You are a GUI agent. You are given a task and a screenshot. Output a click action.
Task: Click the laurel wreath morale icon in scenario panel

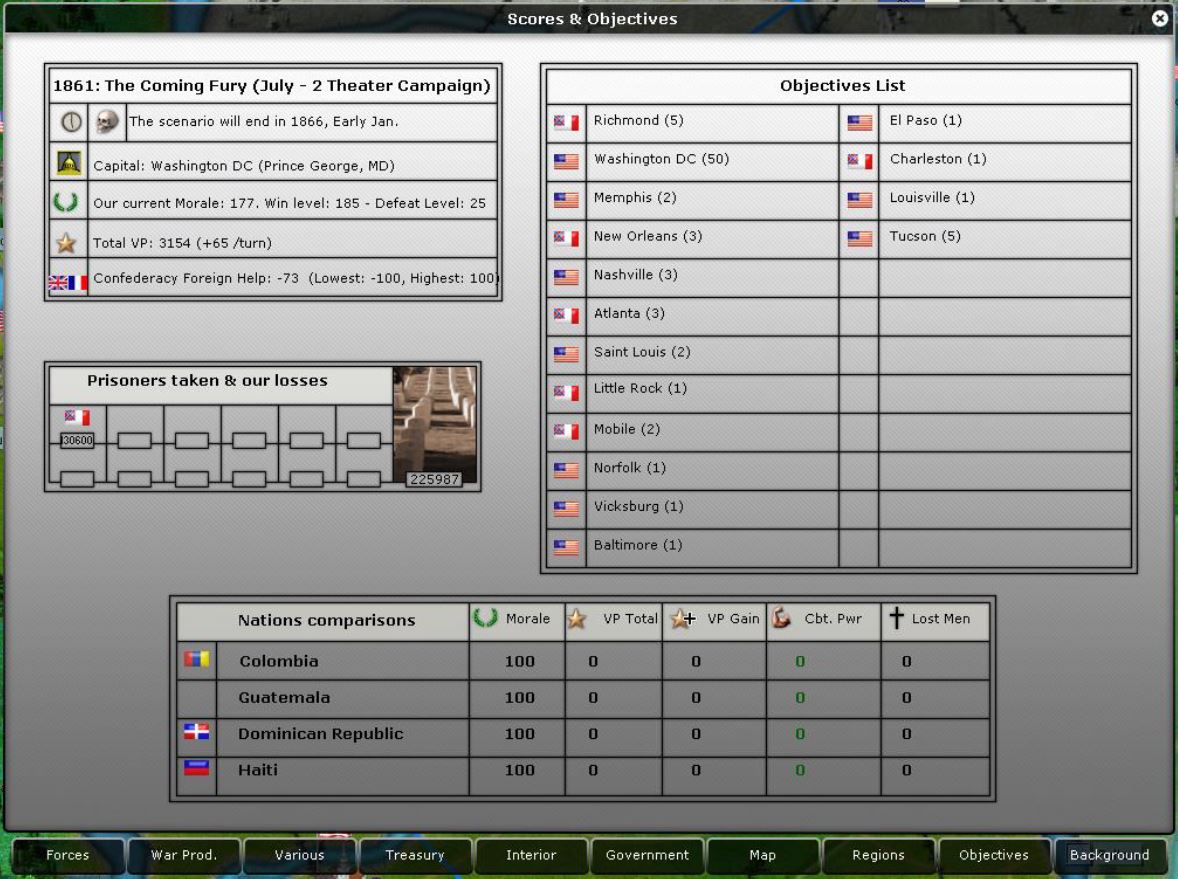[x=66, y=202]
